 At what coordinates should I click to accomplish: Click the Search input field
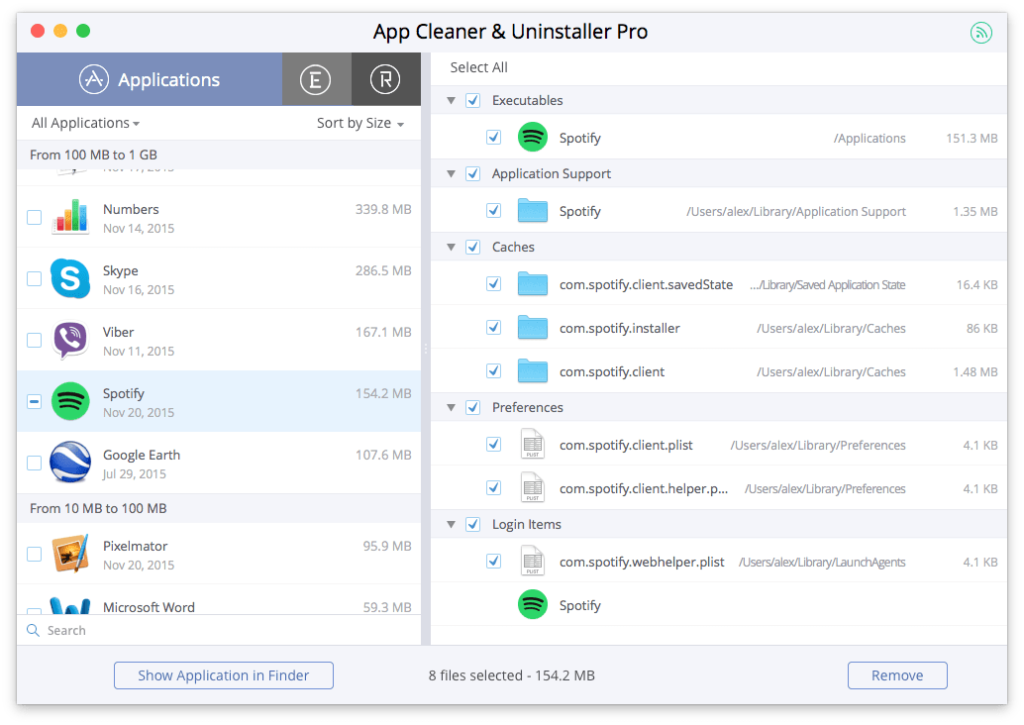coord(220,630)
